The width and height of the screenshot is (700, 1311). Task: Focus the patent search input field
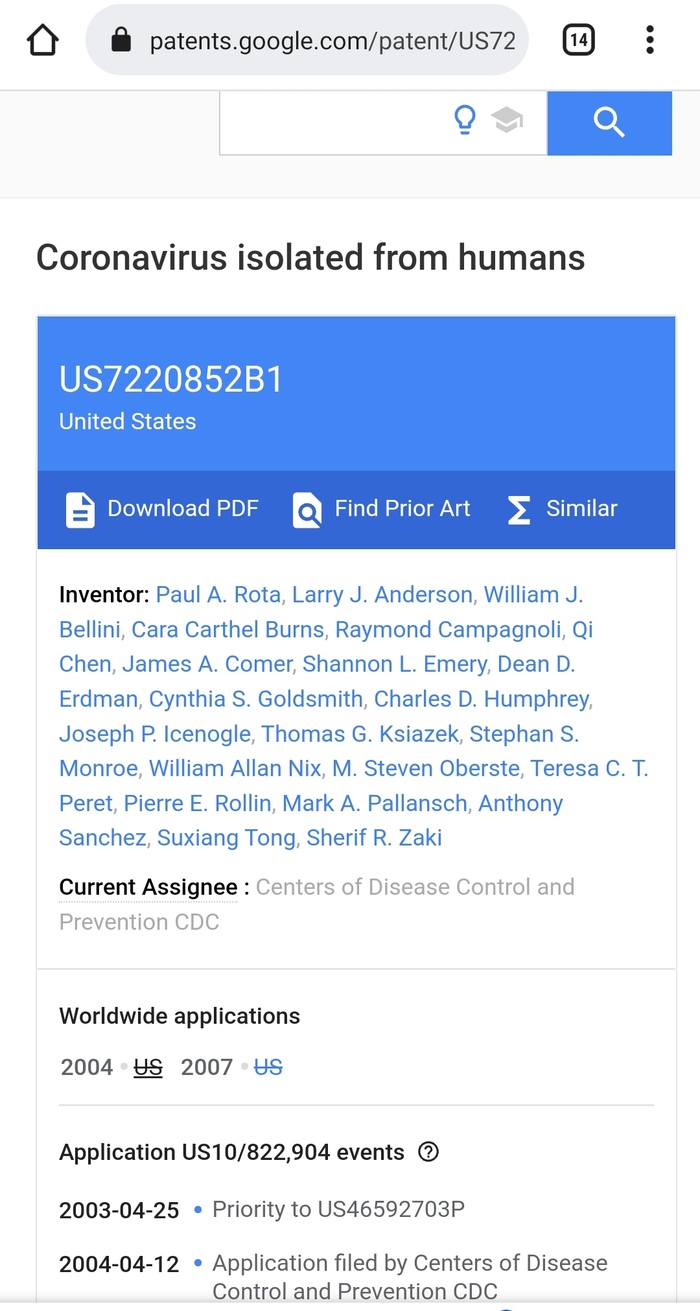coord(330,122)
